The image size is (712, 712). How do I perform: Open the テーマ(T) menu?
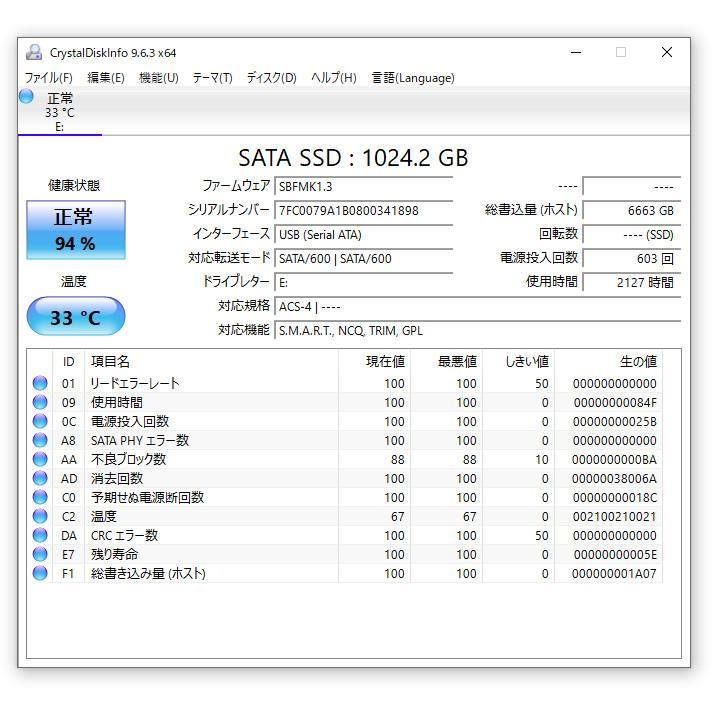[x=212, y=78]
